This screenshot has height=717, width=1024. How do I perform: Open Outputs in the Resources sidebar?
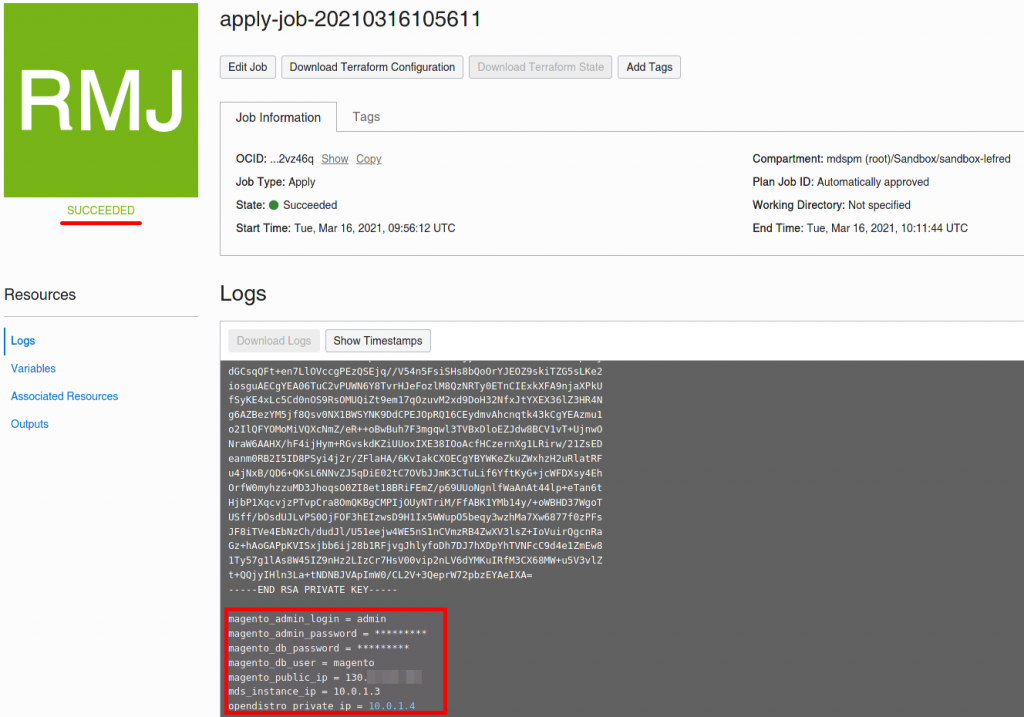30,424
